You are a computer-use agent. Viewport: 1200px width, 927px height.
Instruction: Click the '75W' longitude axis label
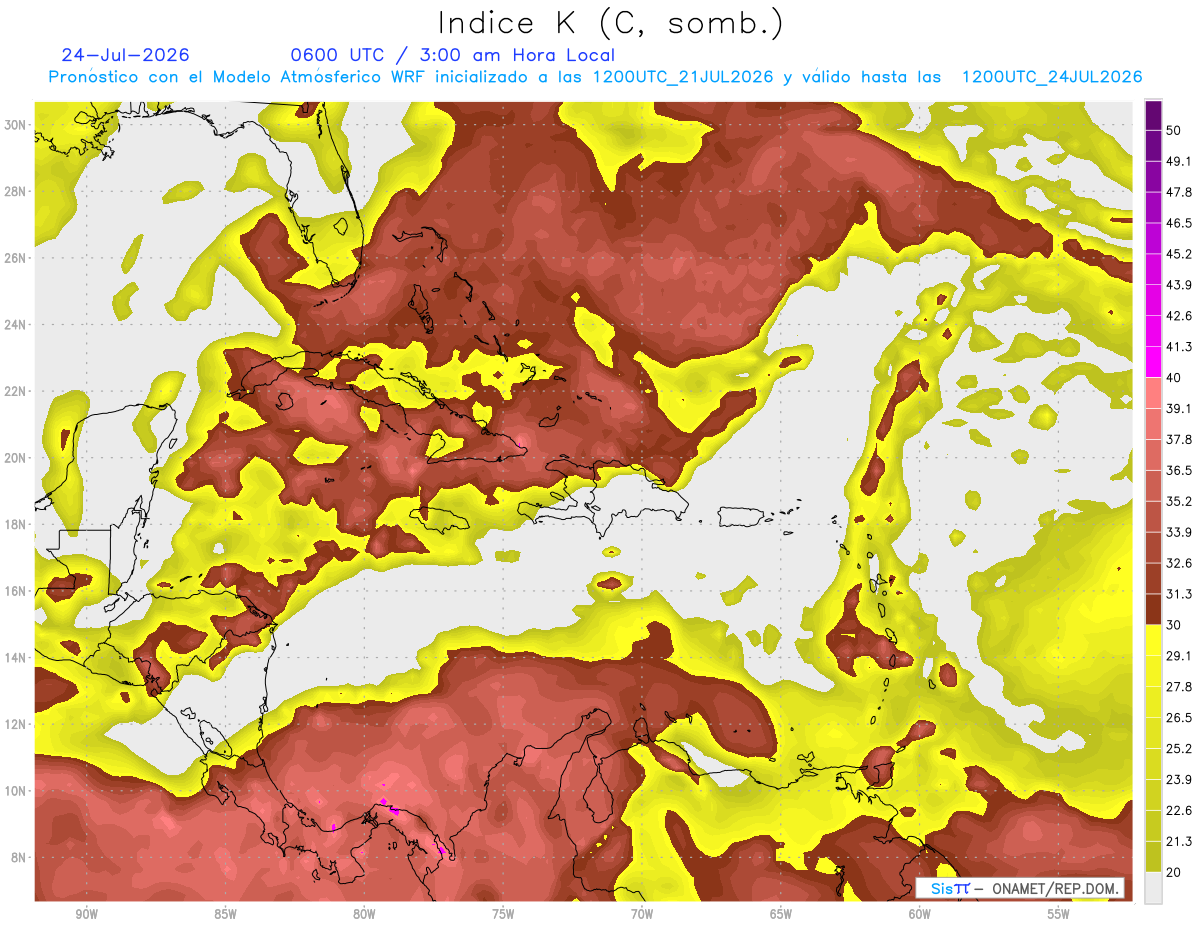click(x=503, y=914)
